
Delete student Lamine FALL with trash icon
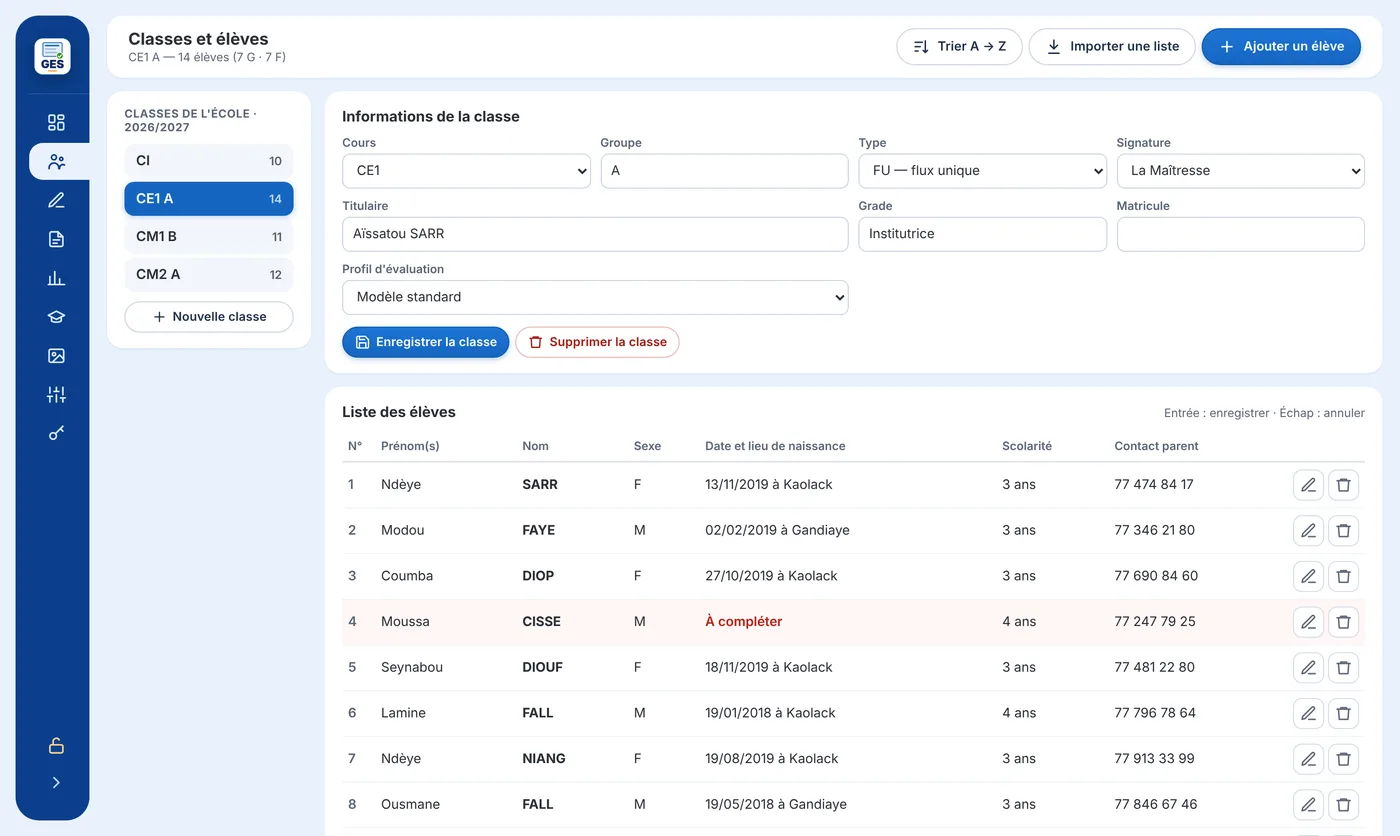pyautogui.click(x=1344, y=714)
